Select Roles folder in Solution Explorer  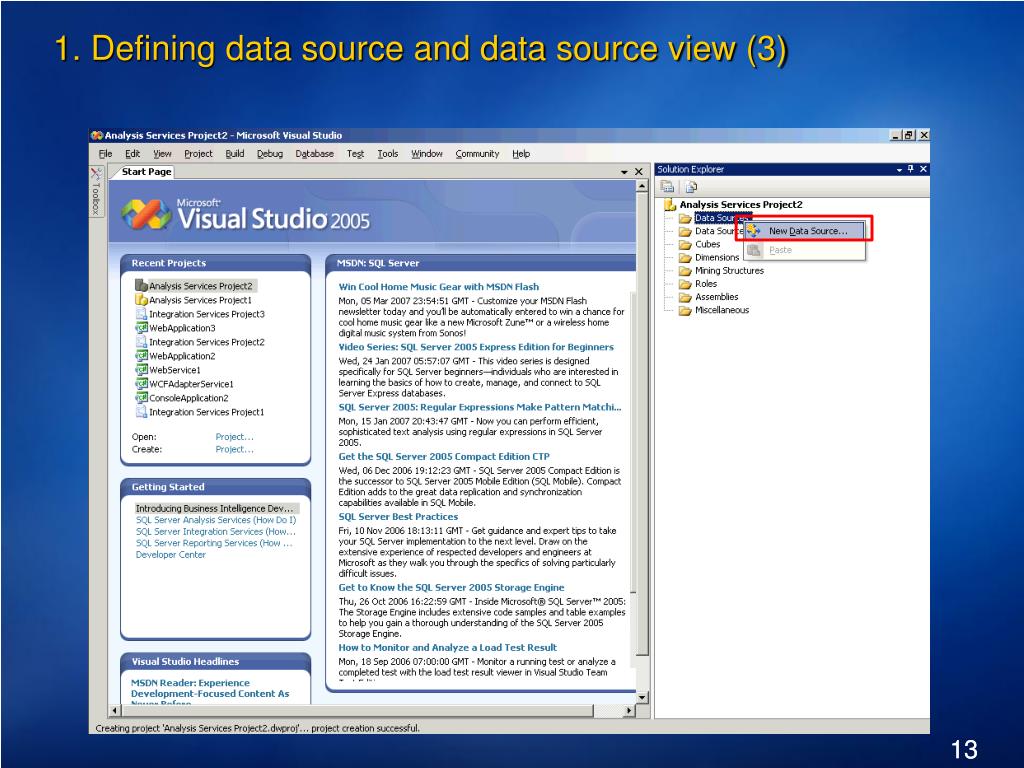(x=706, y=284)
